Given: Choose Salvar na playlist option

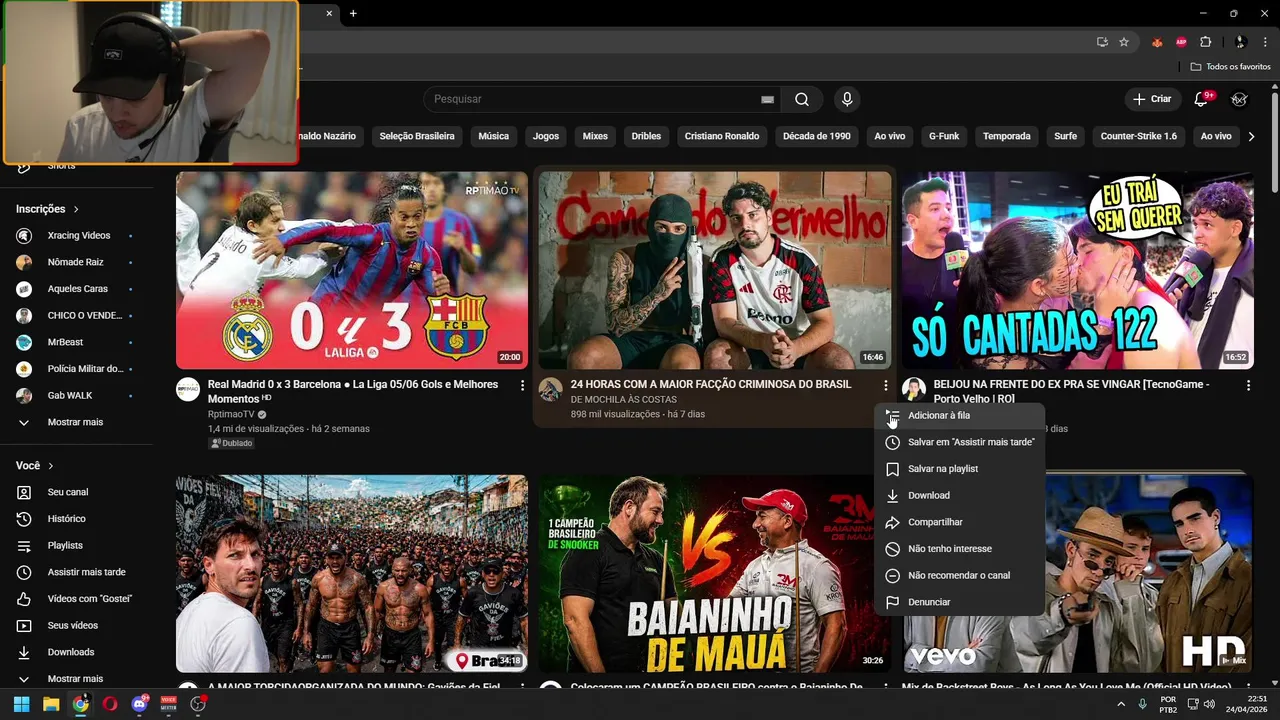Looking at the screenshot, I should pos(959,469).
